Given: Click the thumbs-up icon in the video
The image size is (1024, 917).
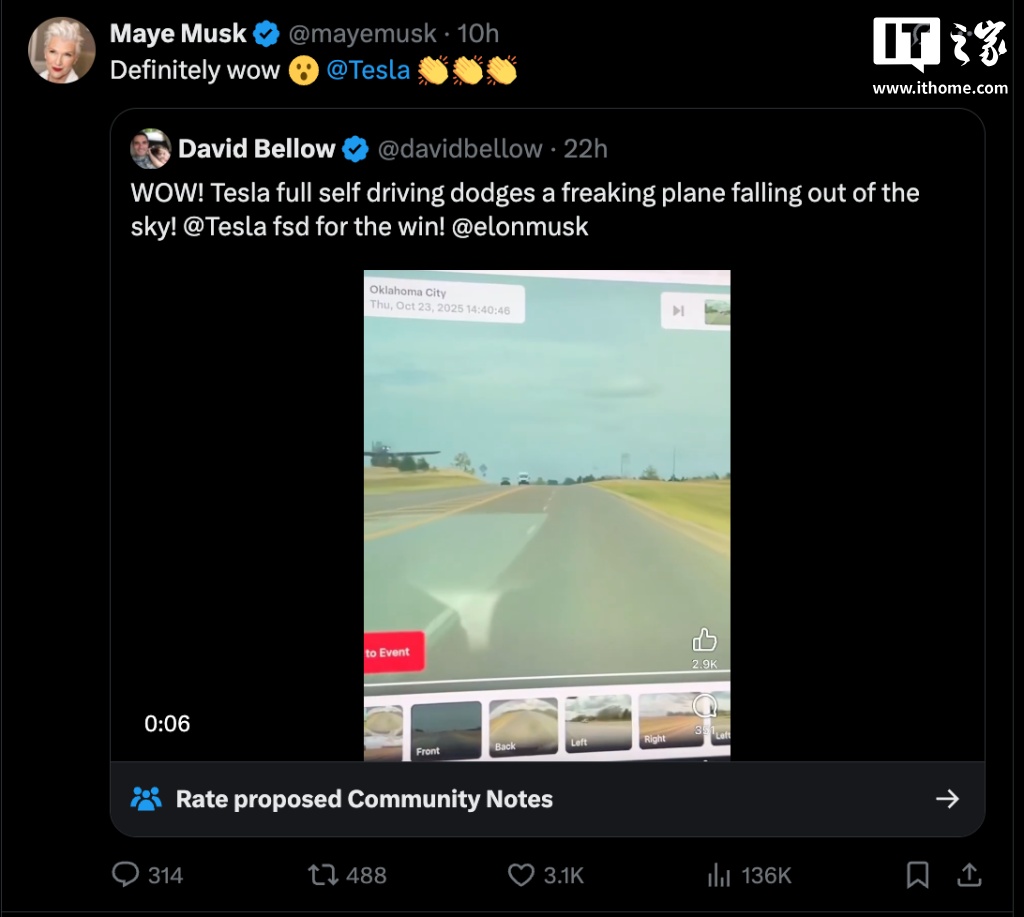Looking at the screenshot, I should point(705,640).
